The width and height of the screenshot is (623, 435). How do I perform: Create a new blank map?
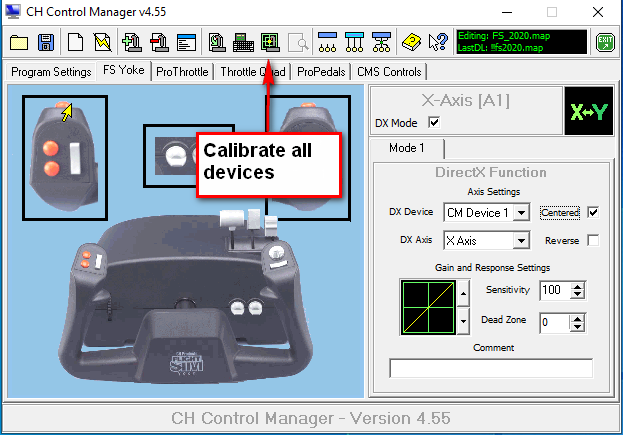75,42
